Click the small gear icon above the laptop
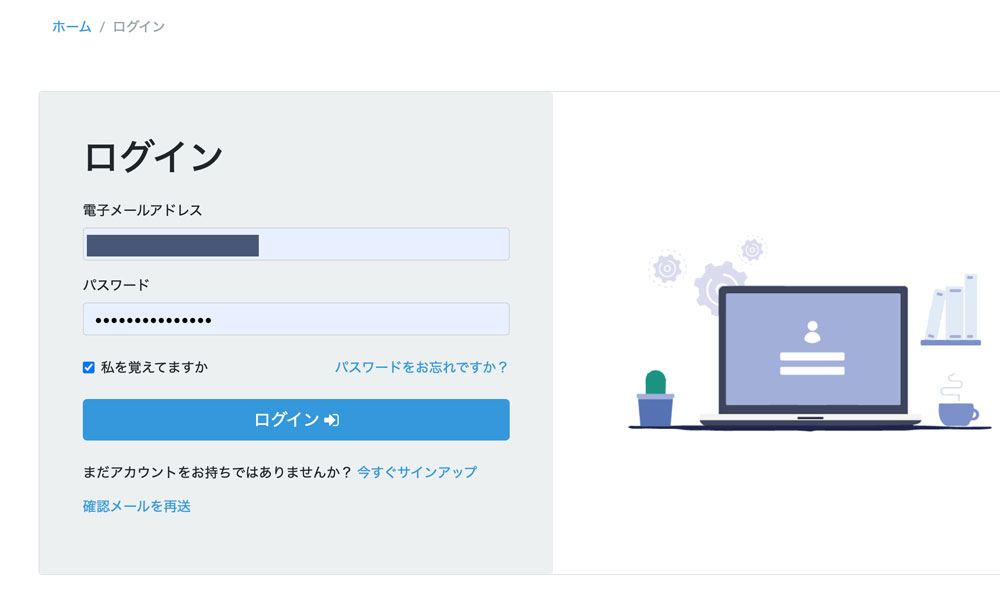The image size is (1000, 600). click(x=752, y=249)
